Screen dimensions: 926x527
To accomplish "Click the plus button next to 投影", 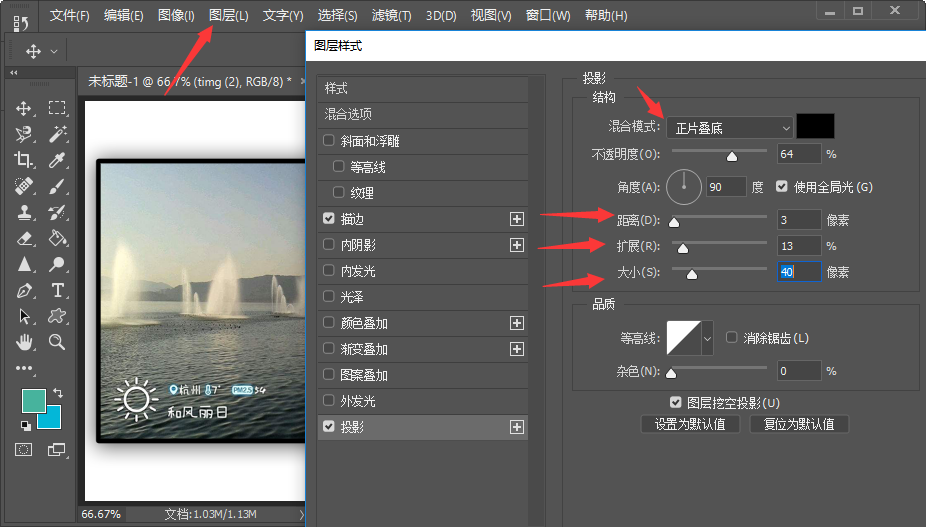I will click(517, 427).
